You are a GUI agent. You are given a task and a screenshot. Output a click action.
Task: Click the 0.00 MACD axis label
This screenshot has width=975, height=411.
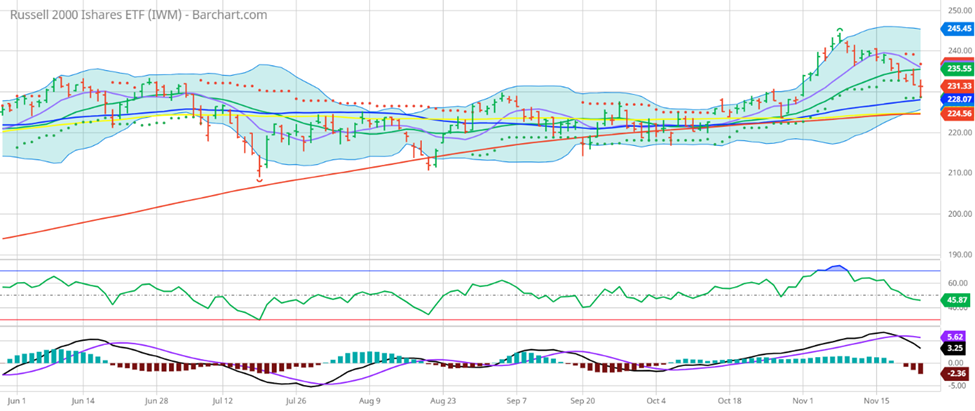tap(956, 362)
